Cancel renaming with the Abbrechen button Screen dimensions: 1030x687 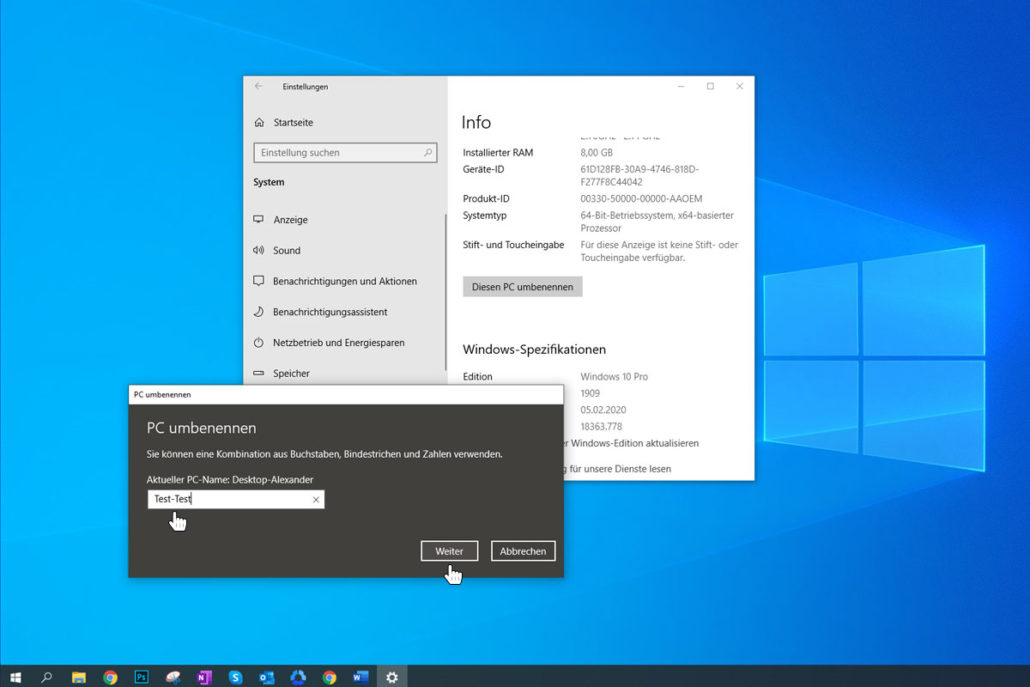(523, 551)
